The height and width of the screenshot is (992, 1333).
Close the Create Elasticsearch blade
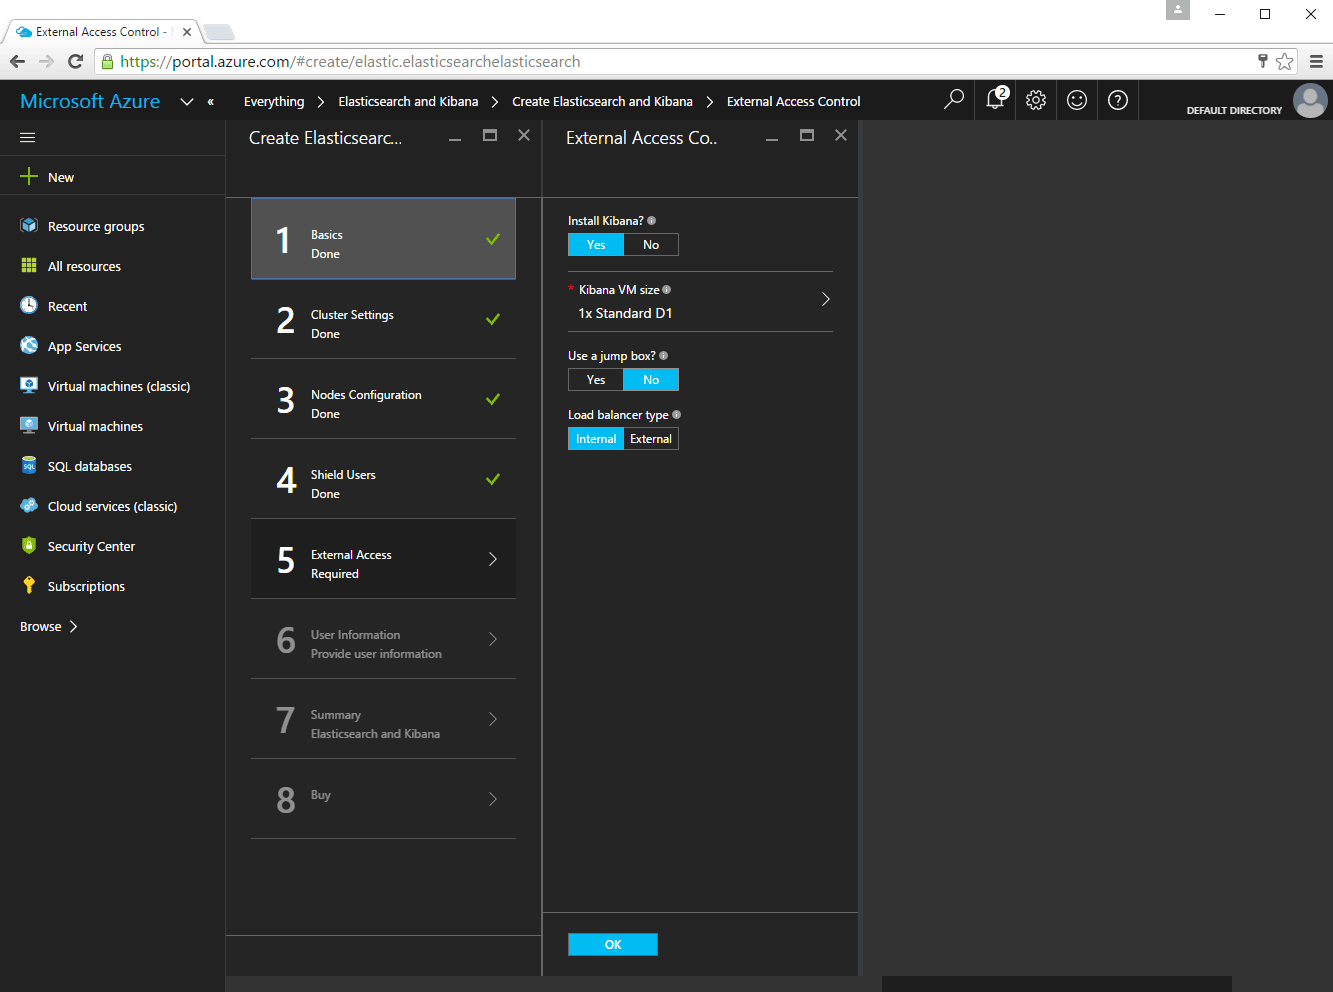click(x=524, y=135)
